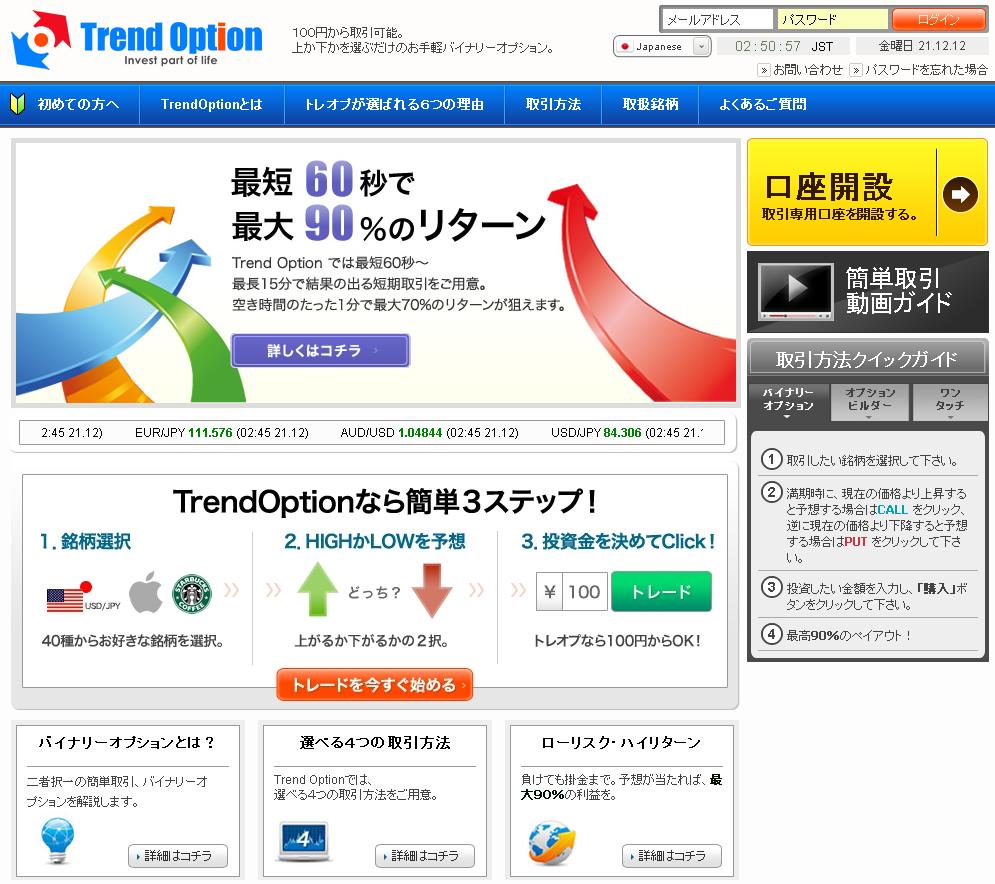Click the 1. 銘柄選択 step heading
This screenshot has width=995, height=884.
click(x=86, y=541)
